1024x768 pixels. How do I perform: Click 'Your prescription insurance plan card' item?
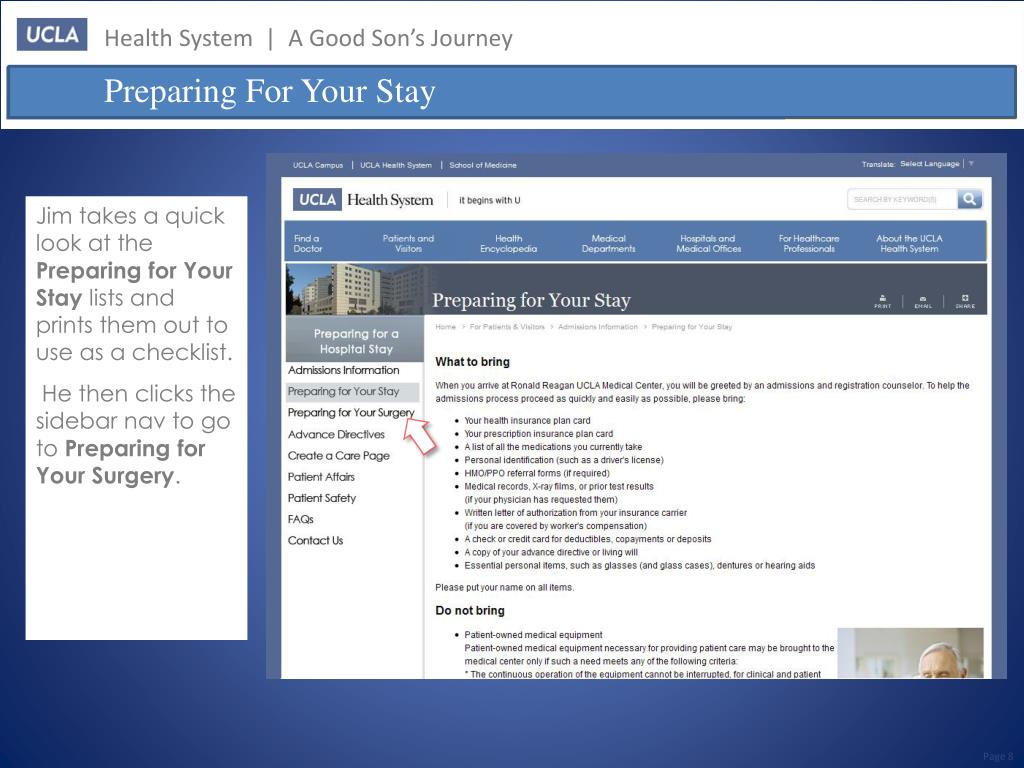click(539, 434)
